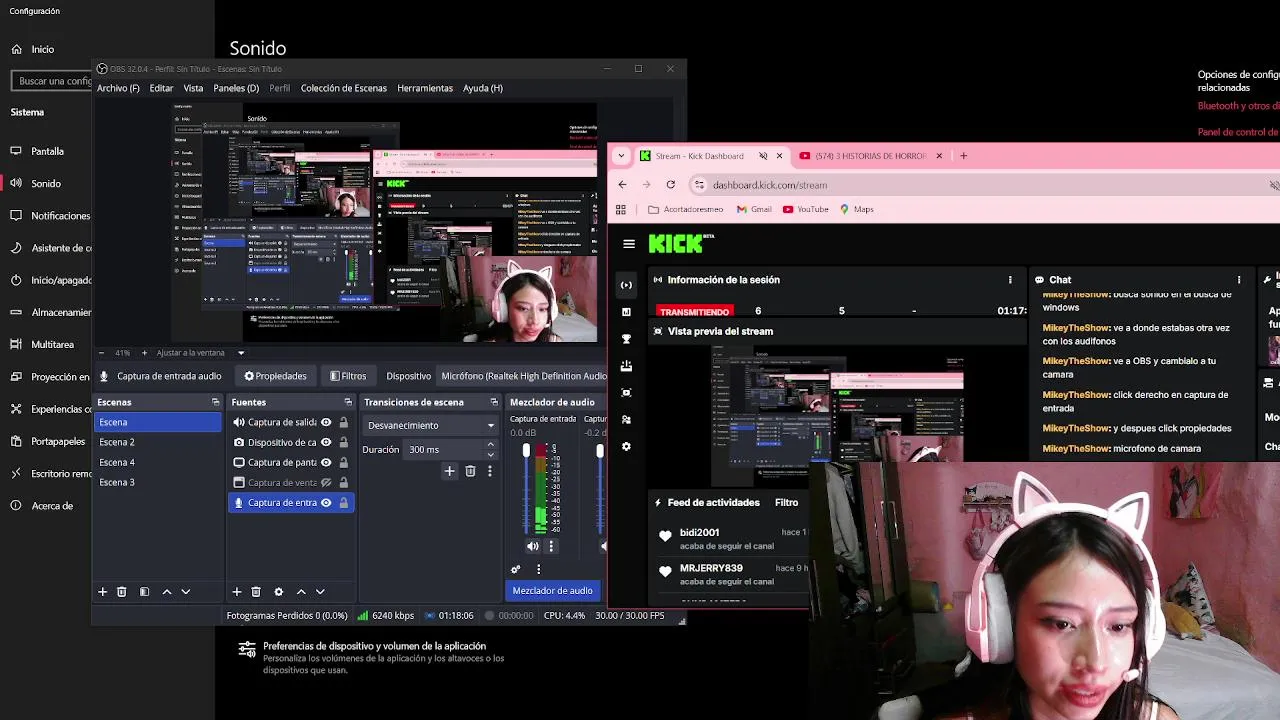Viewport: 1280px width, 720px height.
Task: Open Chat panel three-dot options
Action: pos(1239,280)
